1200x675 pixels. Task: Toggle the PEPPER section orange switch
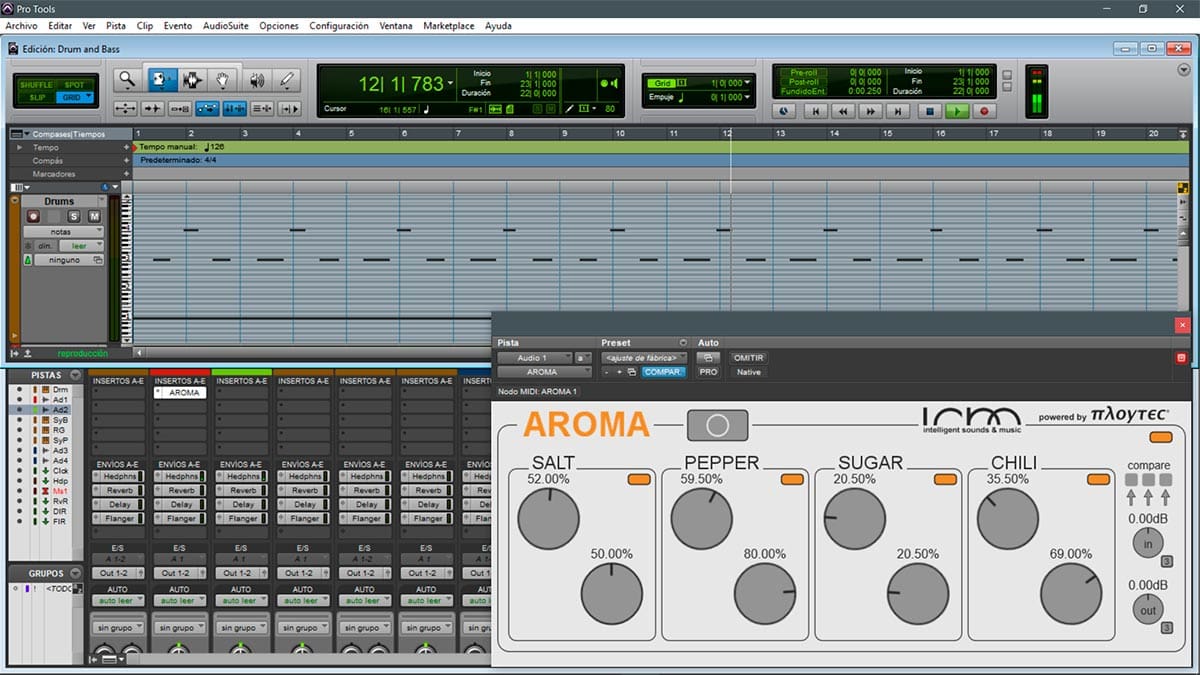[x=792, y=480]
